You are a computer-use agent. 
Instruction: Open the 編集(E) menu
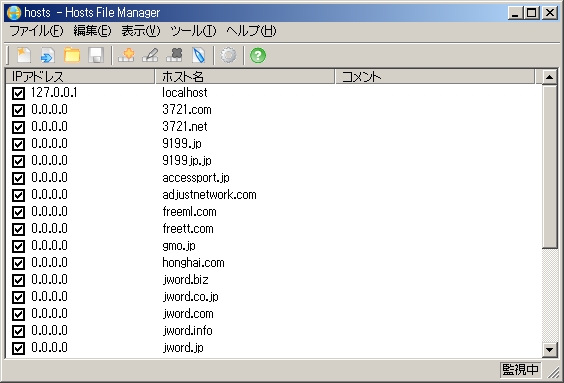pos(92,31)
